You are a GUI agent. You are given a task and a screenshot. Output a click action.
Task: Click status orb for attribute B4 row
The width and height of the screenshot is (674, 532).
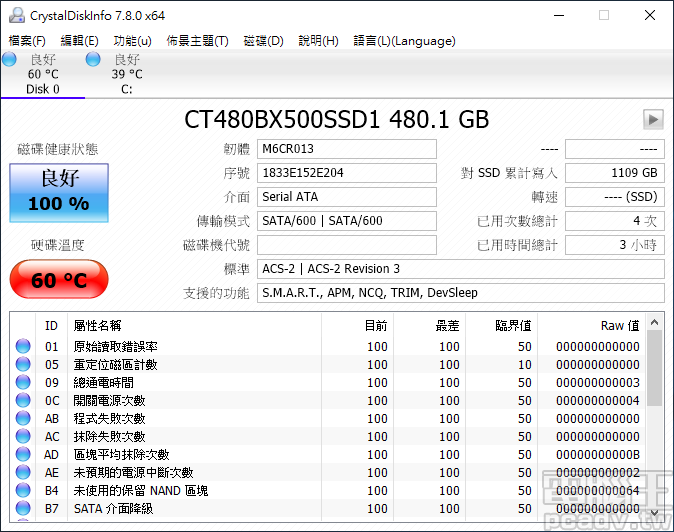pyautogui.click(x=23, y=491)
